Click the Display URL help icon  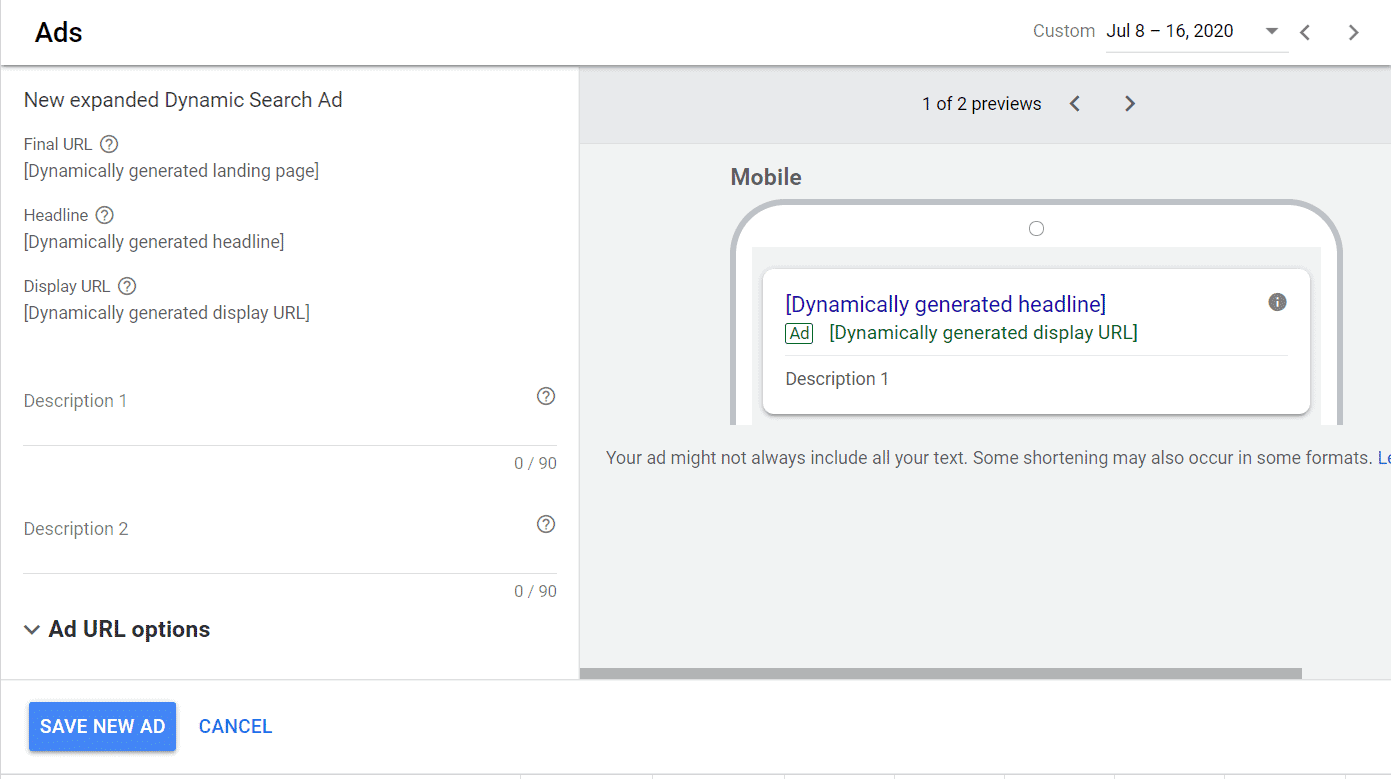point(127,286)
